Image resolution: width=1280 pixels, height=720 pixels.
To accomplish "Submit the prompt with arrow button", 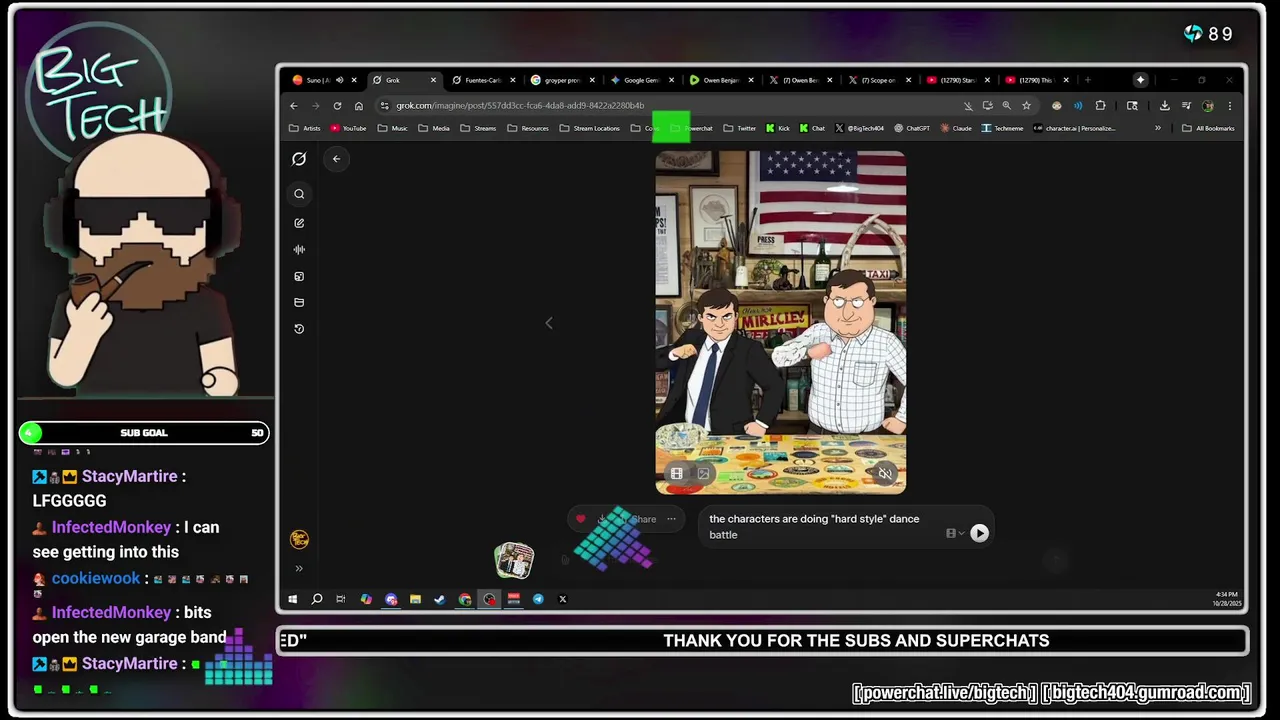I will coord(979,533).
